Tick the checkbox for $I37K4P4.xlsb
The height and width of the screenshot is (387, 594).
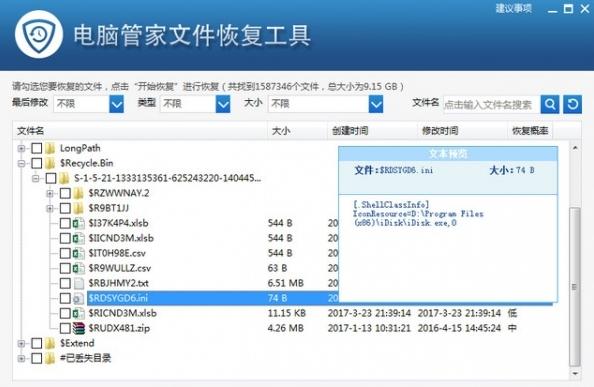[x=65, y=223]
